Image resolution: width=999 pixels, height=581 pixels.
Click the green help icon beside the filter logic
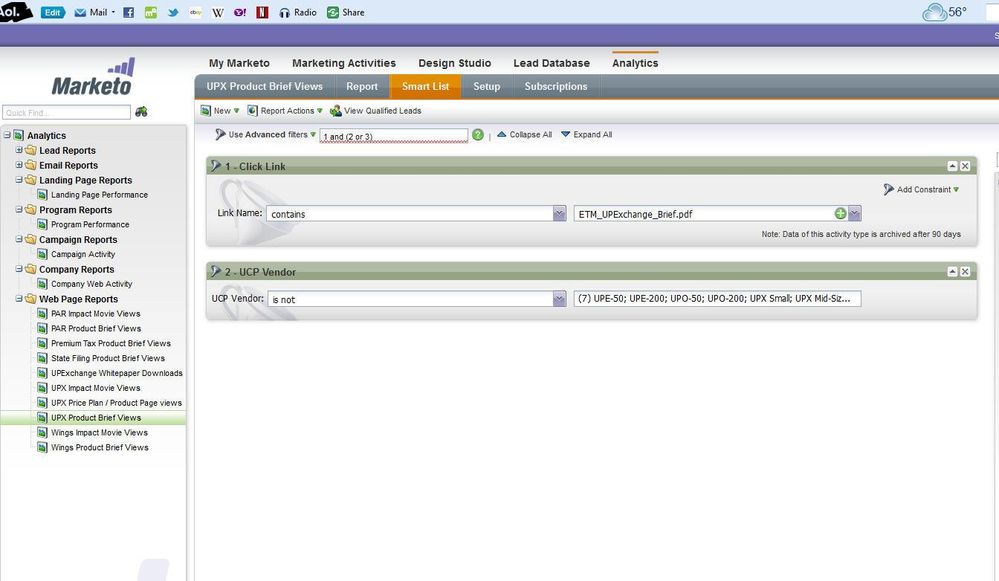478,134
